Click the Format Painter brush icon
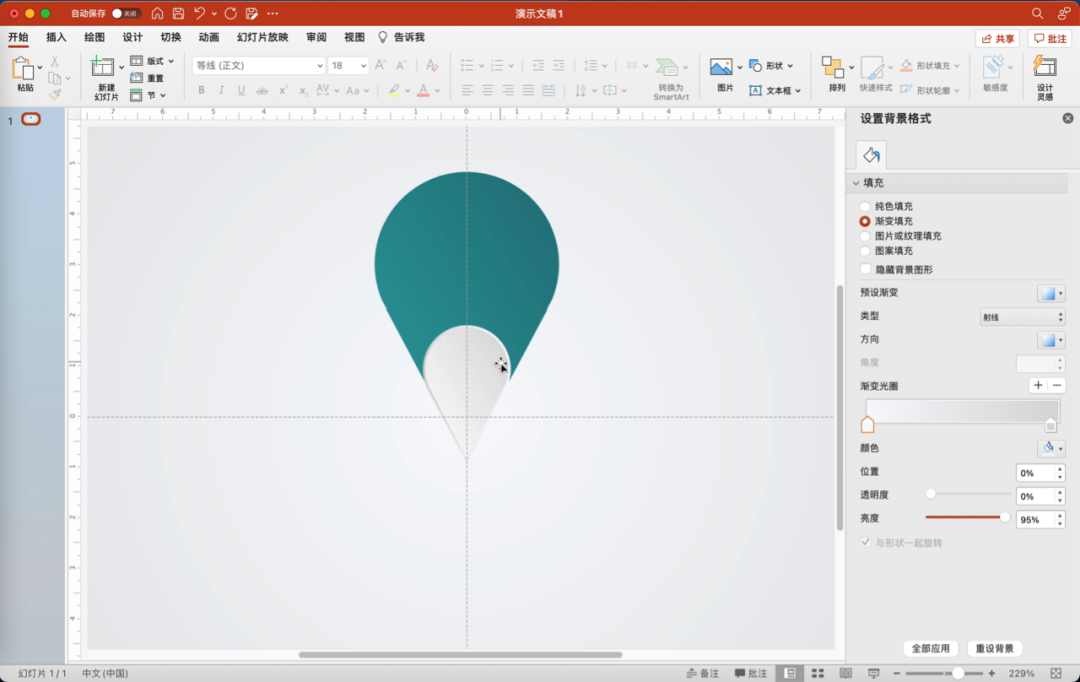Screen dimensions: 1080x682 55,94
